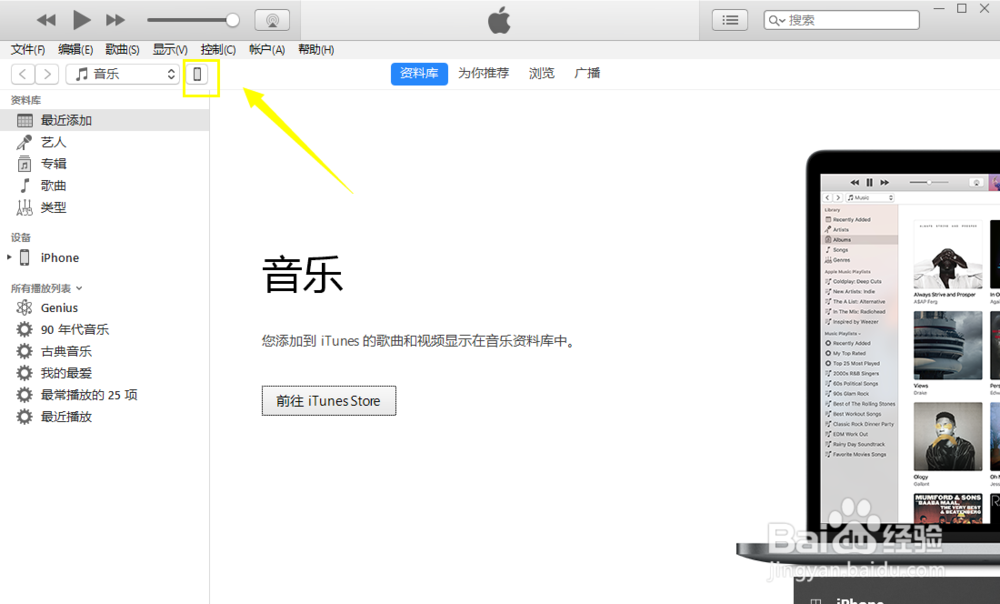Open the AirPlay output button
1000x604 pixels.
click(272, 20)
